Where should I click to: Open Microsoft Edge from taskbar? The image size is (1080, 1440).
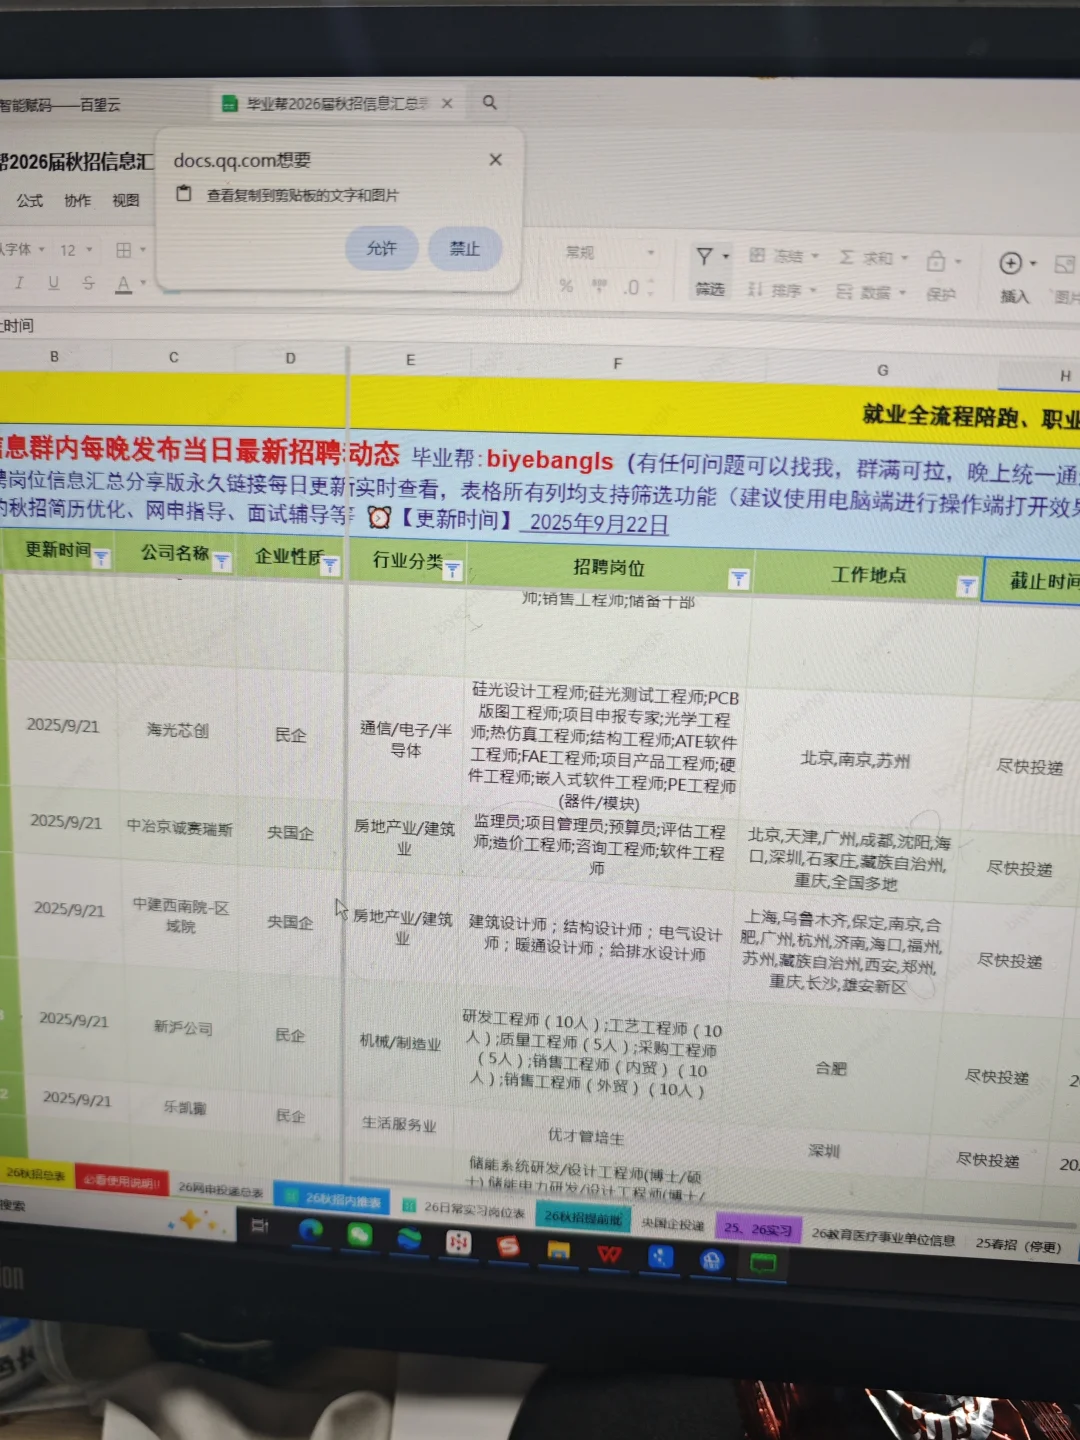[x=310, y=1231]
